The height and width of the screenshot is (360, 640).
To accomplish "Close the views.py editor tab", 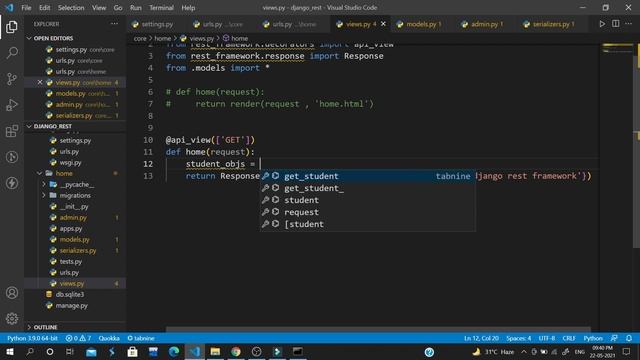I will point(383,24).
